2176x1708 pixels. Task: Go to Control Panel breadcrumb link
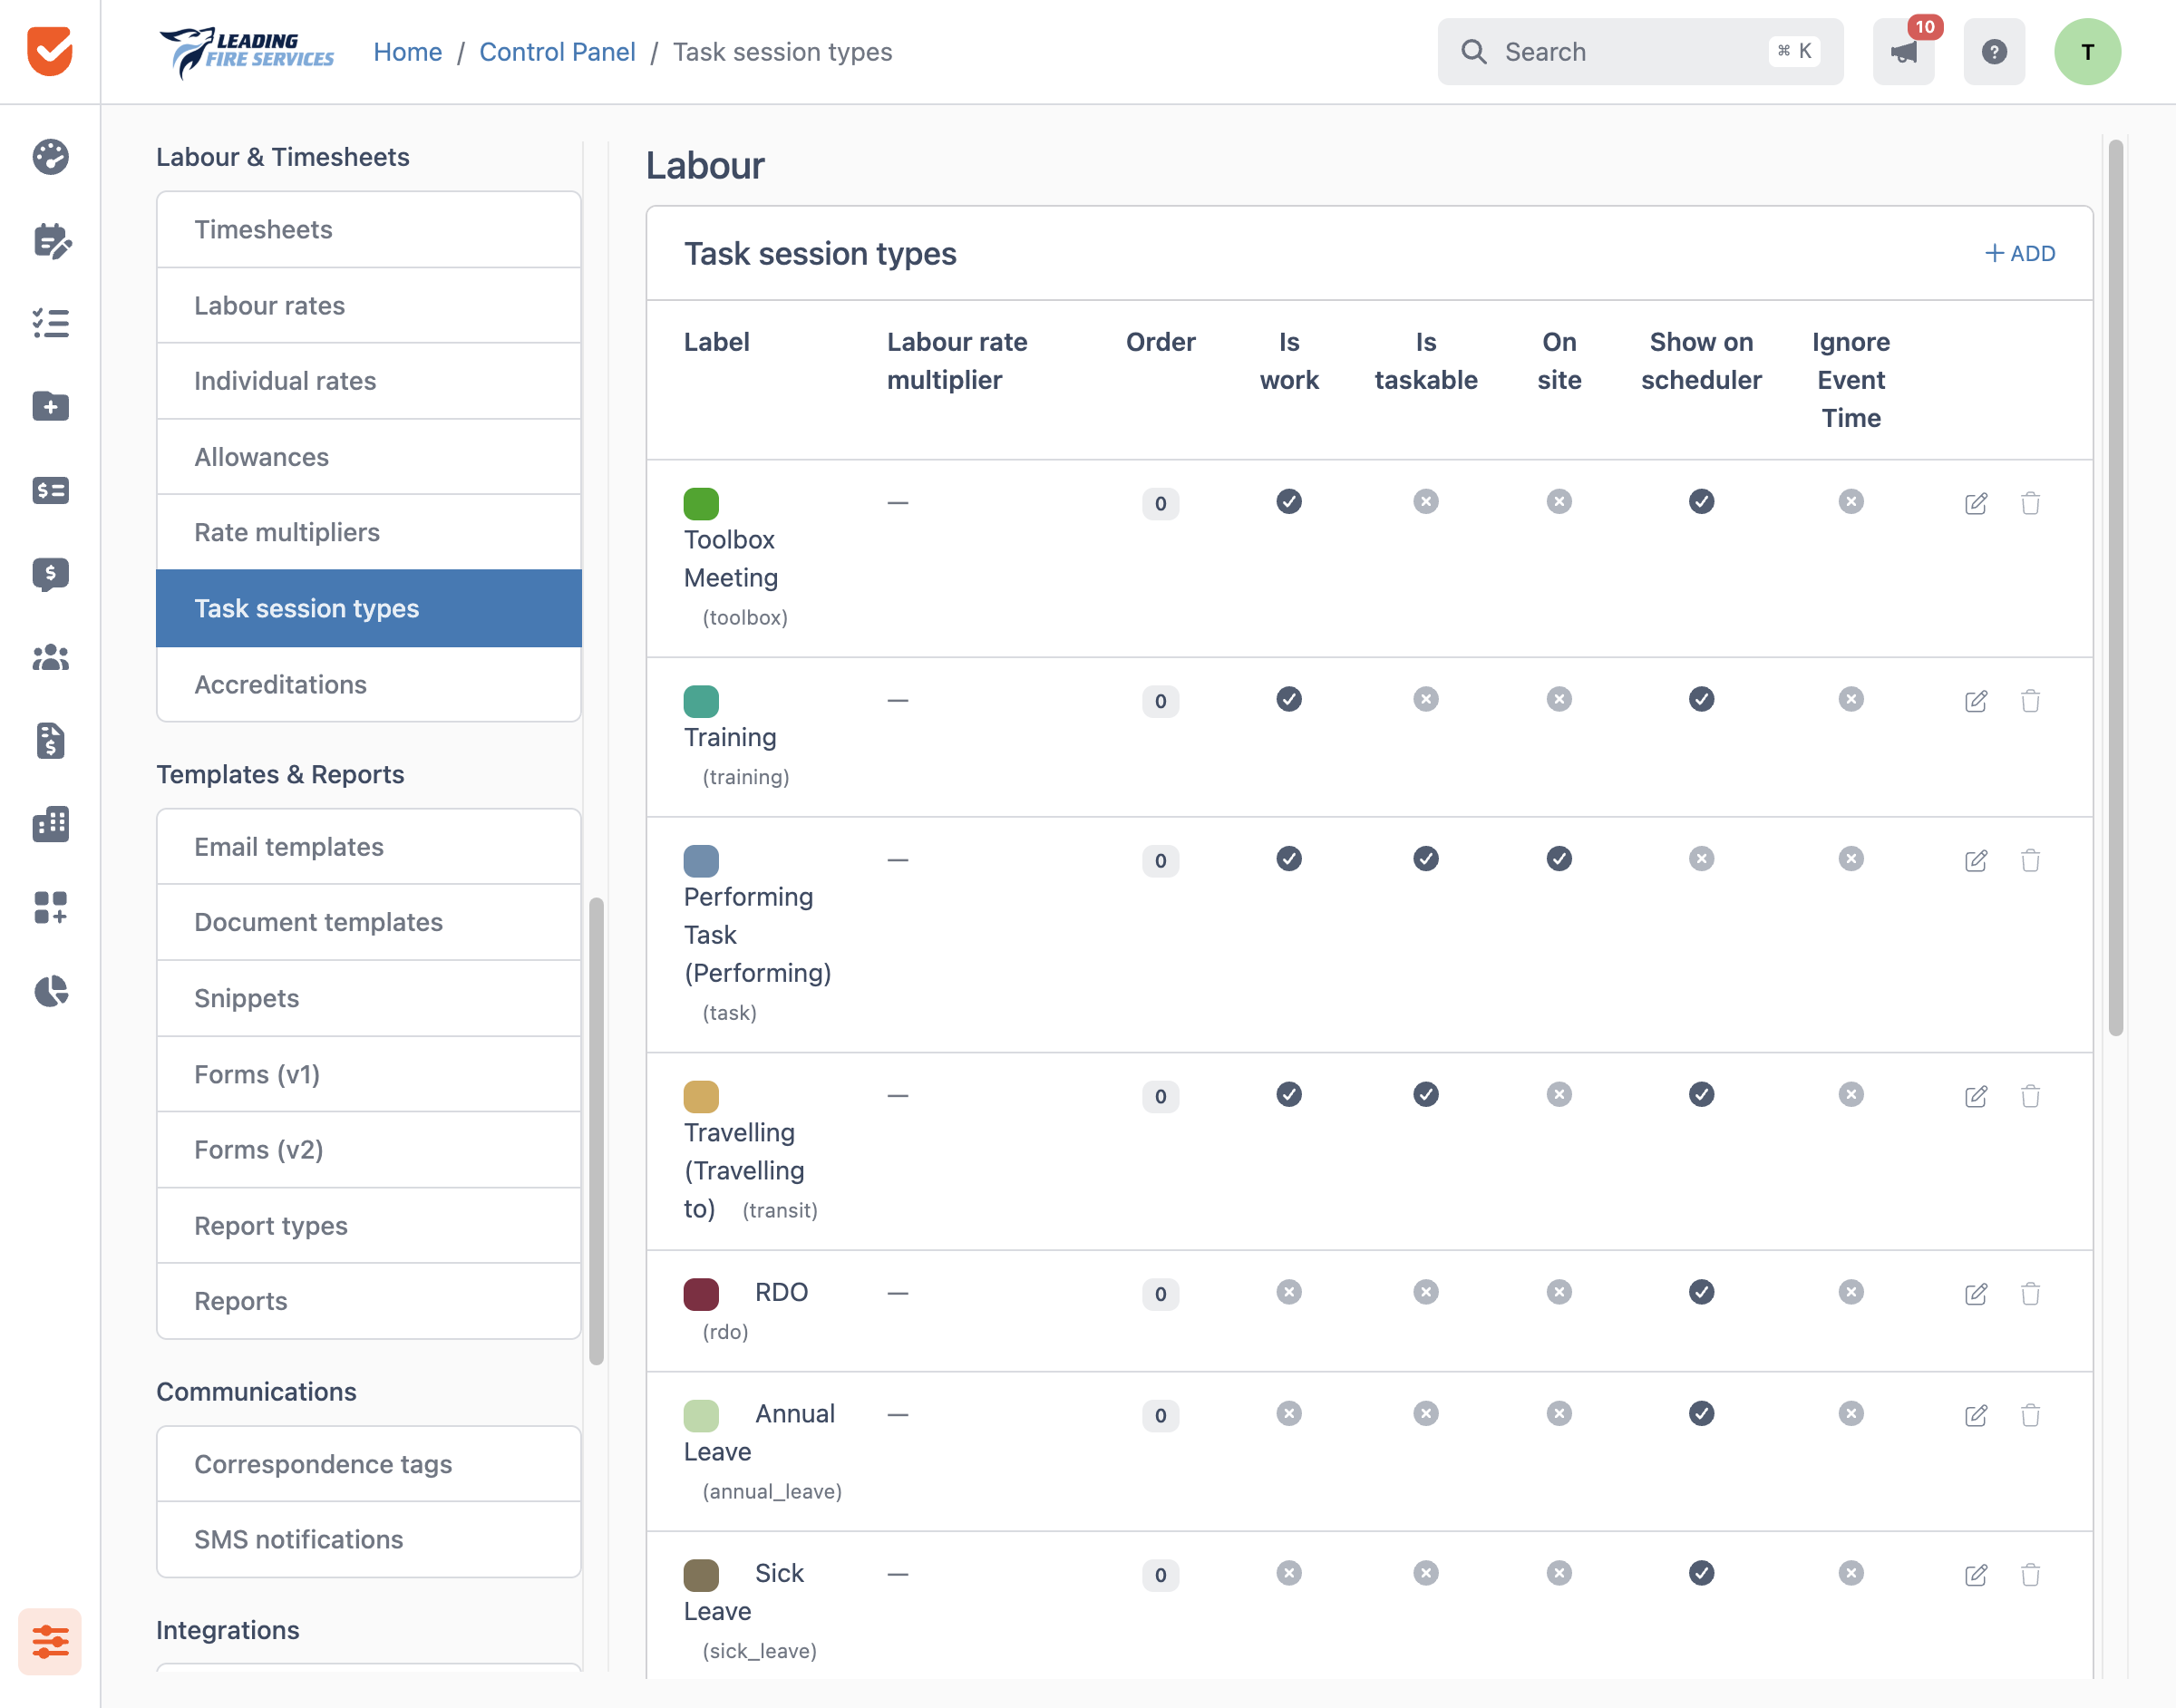pos(557,52)
